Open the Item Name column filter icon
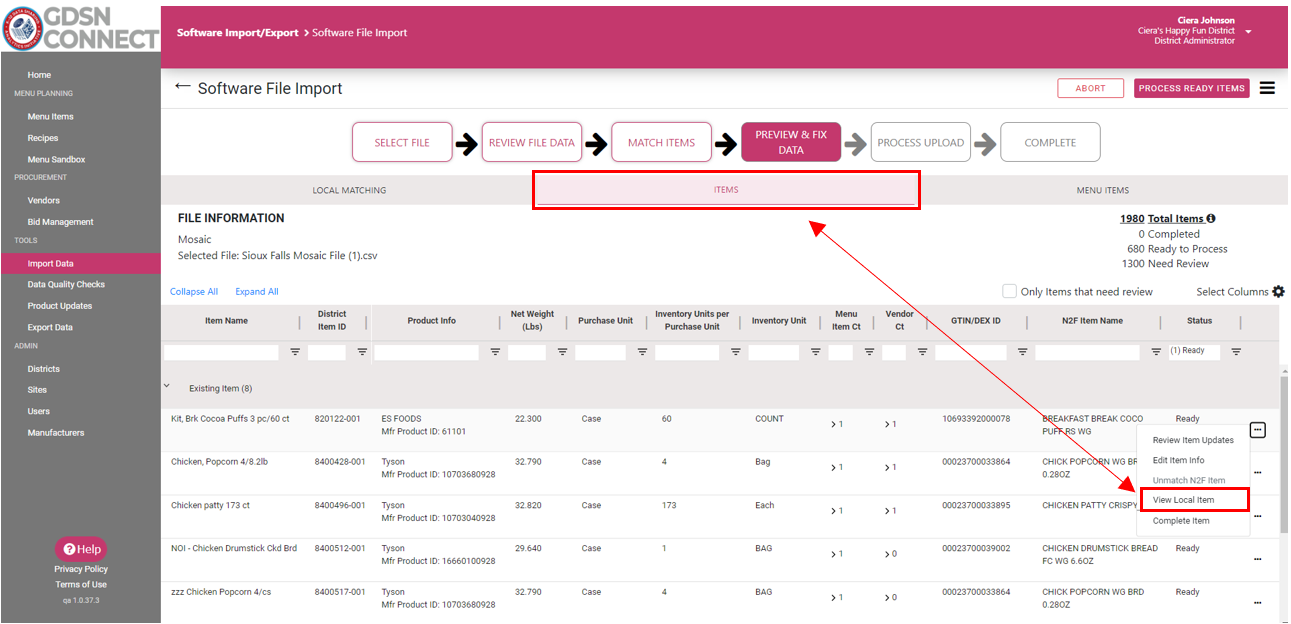 point(295,352)
